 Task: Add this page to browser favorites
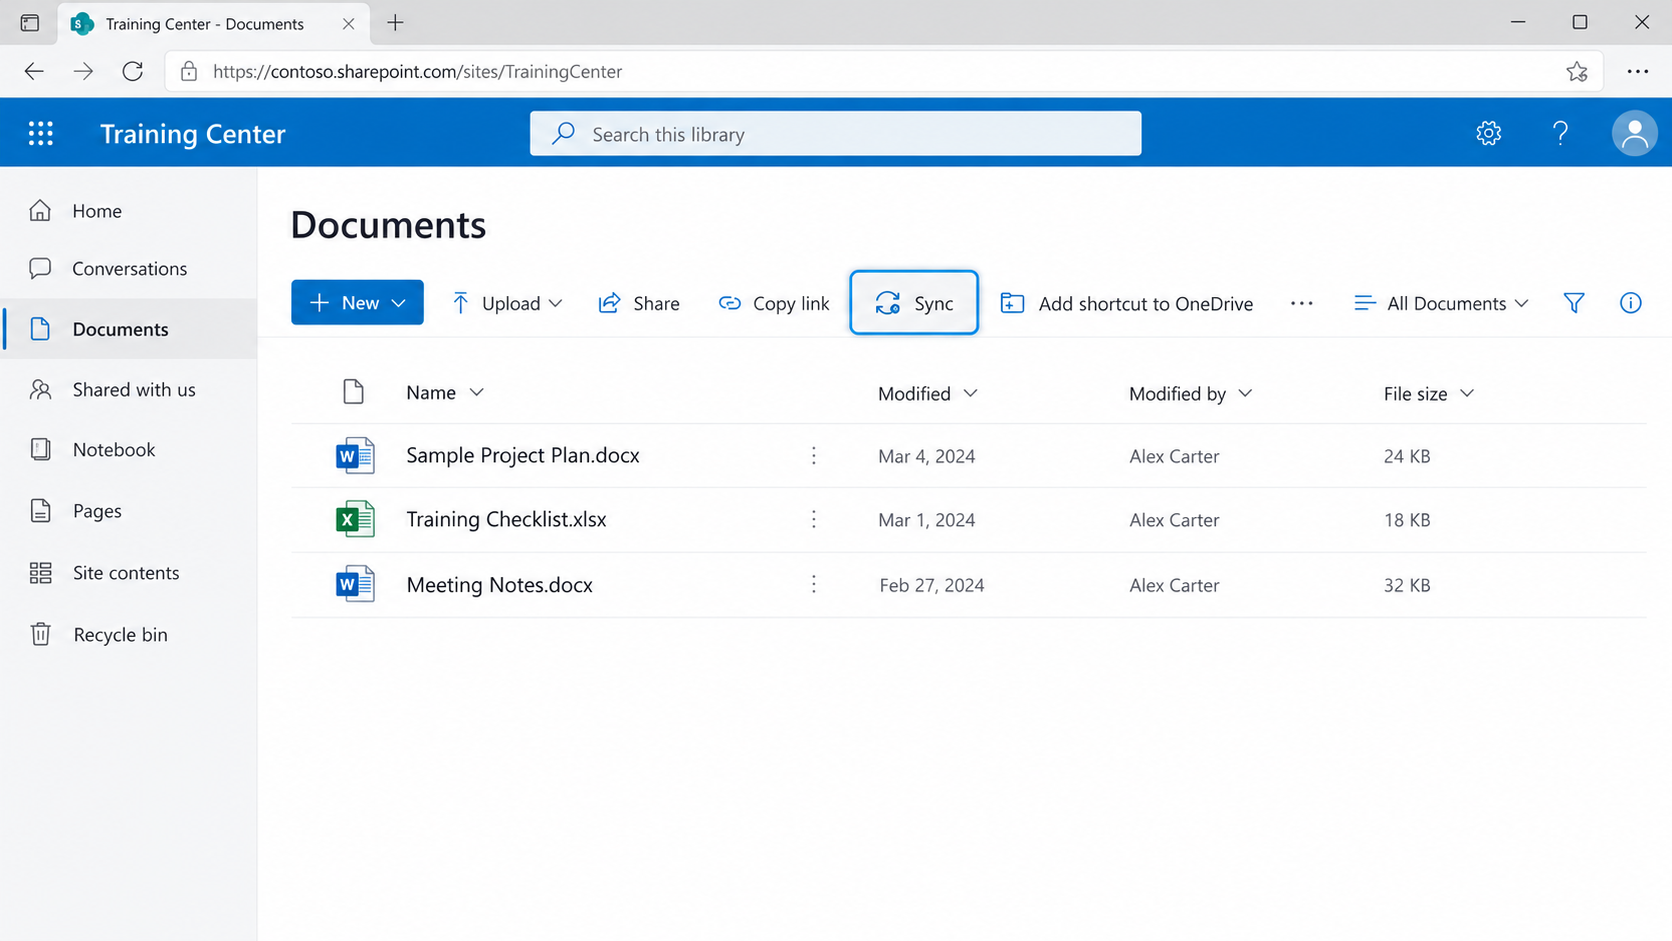coord(1577,71)
